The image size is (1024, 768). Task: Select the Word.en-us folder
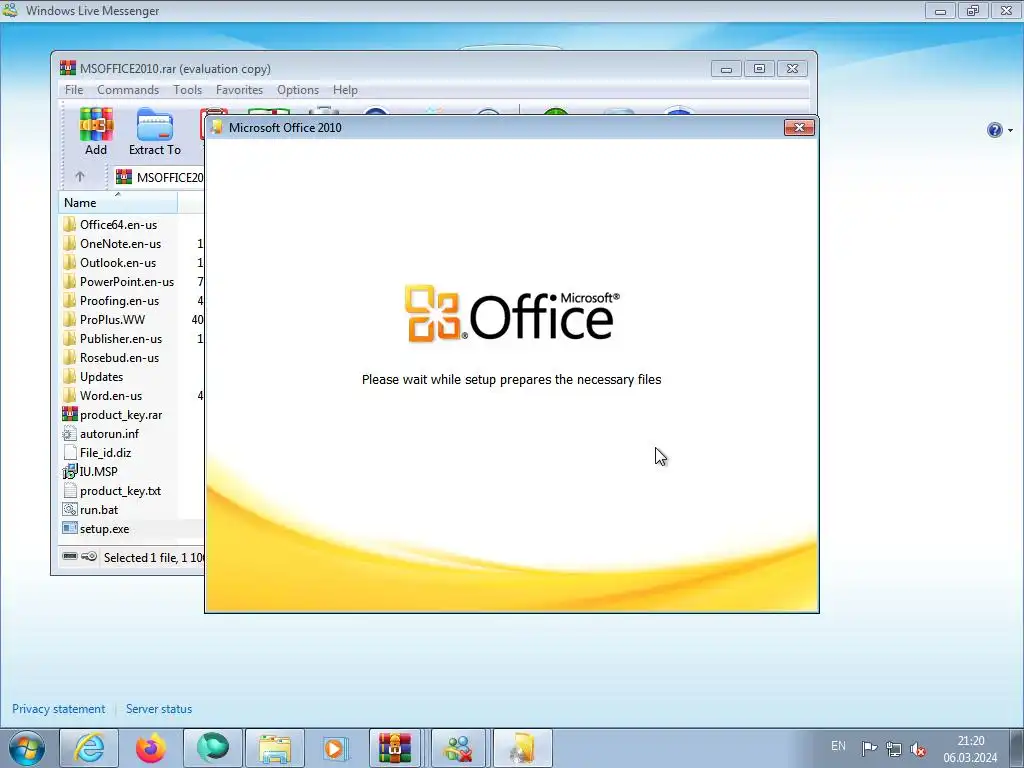[110, 395]
